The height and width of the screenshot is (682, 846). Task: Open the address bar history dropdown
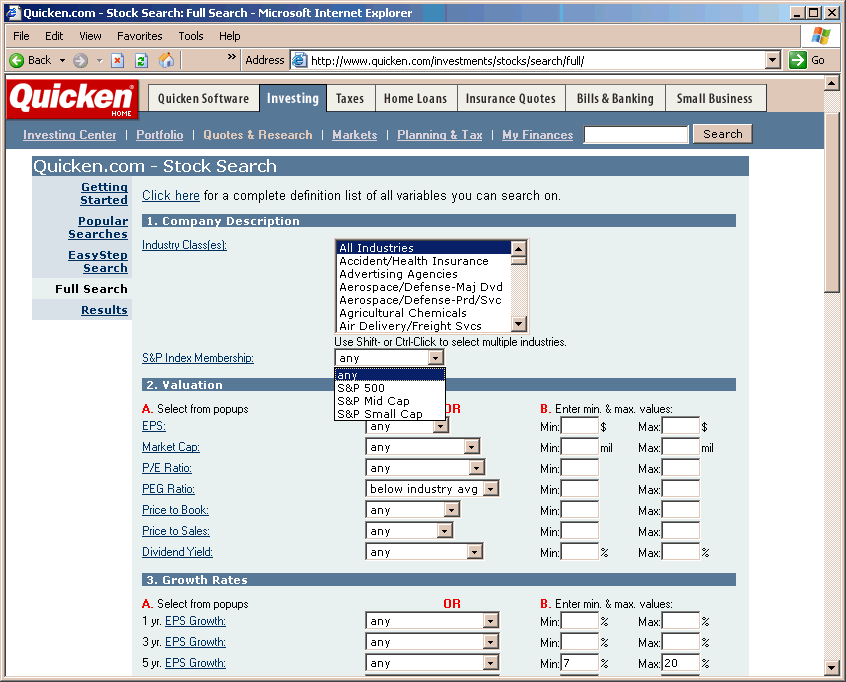point(772,59)
